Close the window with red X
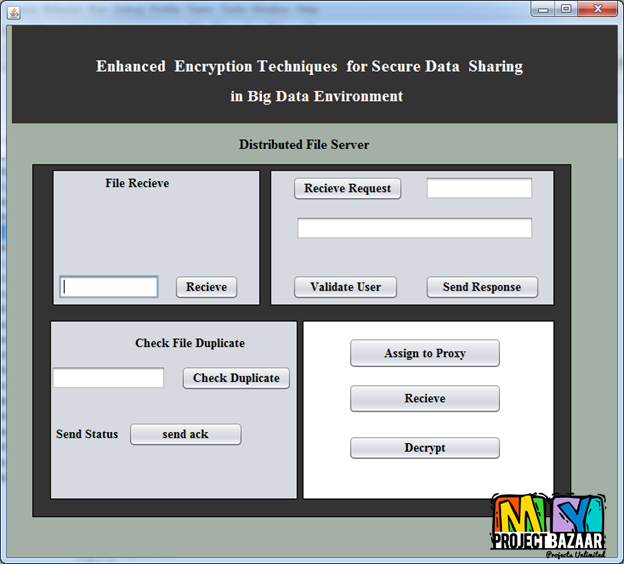Viewport: 626px width, 566px height. [599, 9]
